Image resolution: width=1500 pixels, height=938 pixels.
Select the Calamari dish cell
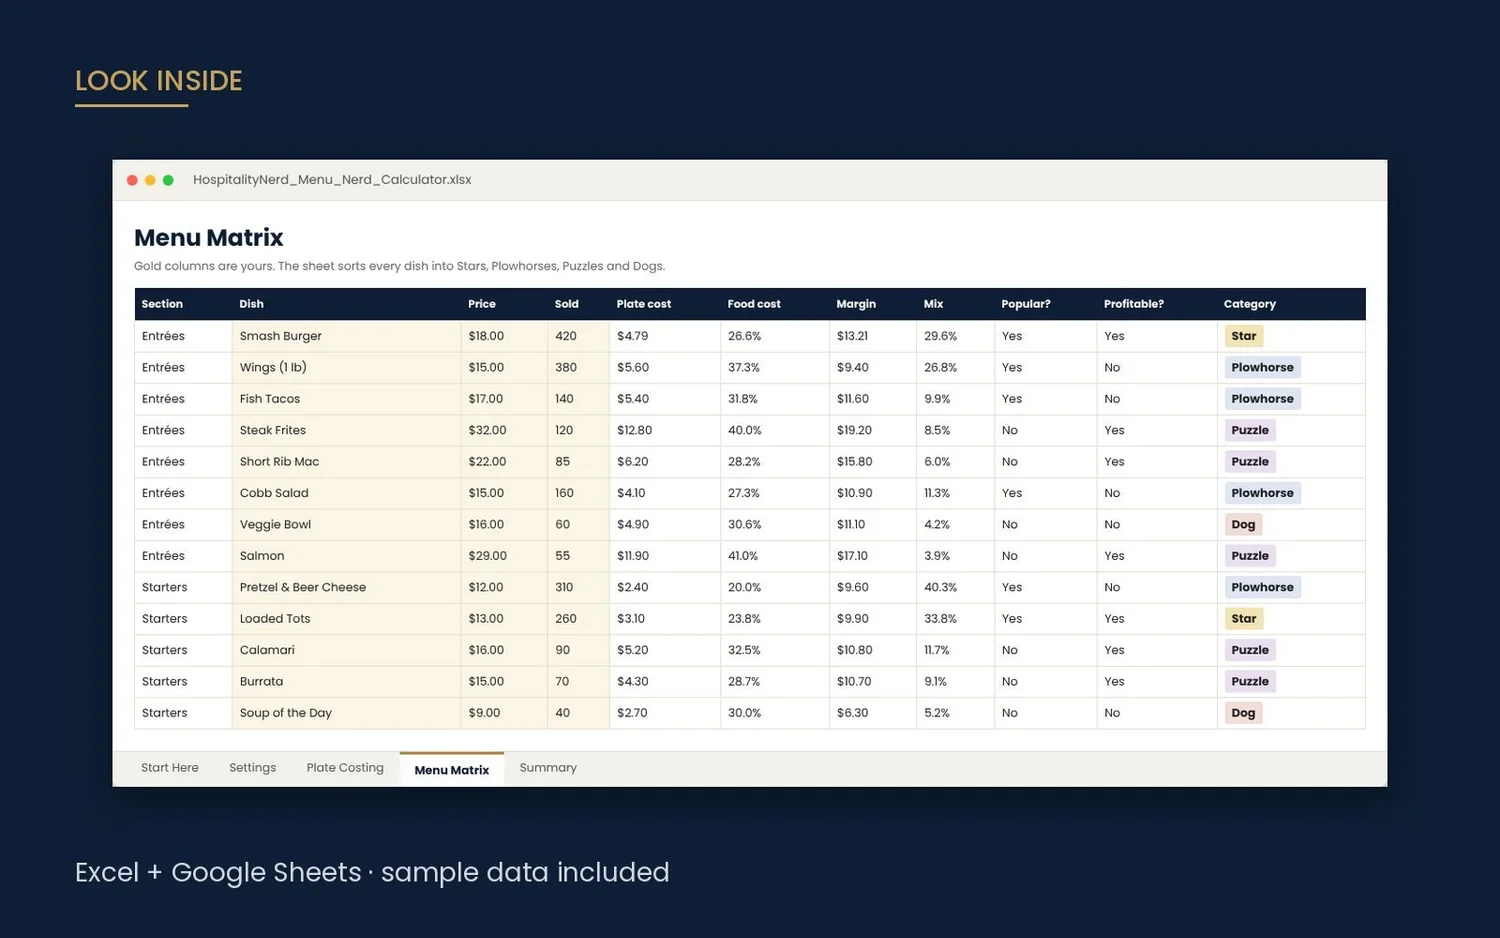(x=346, y=650)
